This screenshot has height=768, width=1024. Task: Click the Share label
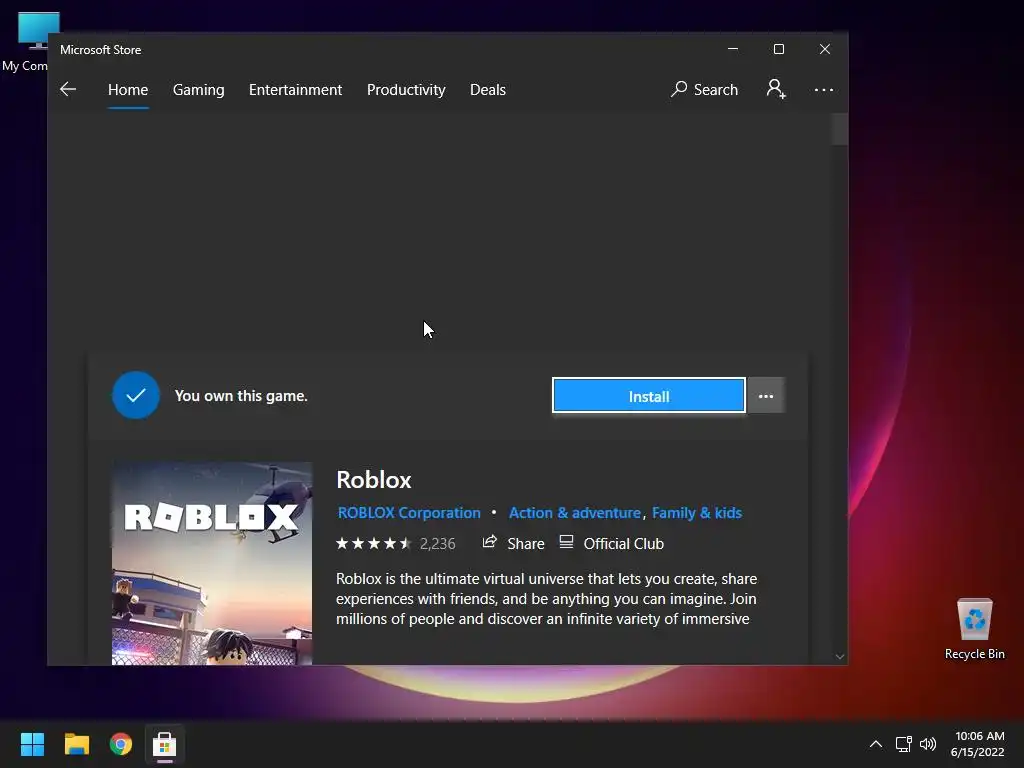526,544
